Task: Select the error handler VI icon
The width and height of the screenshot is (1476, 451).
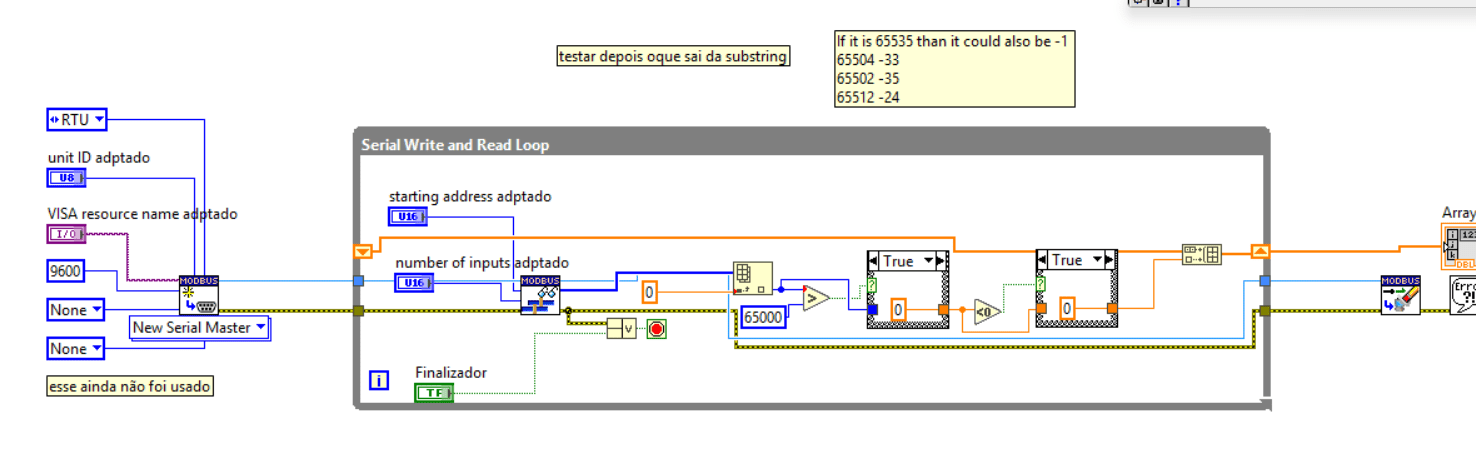Action: pos(1463,296)
